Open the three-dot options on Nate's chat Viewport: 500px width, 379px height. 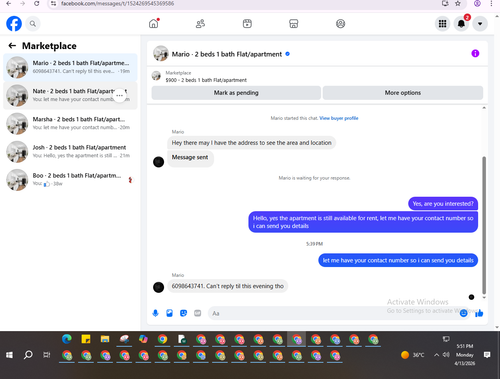tap(119, 95)
